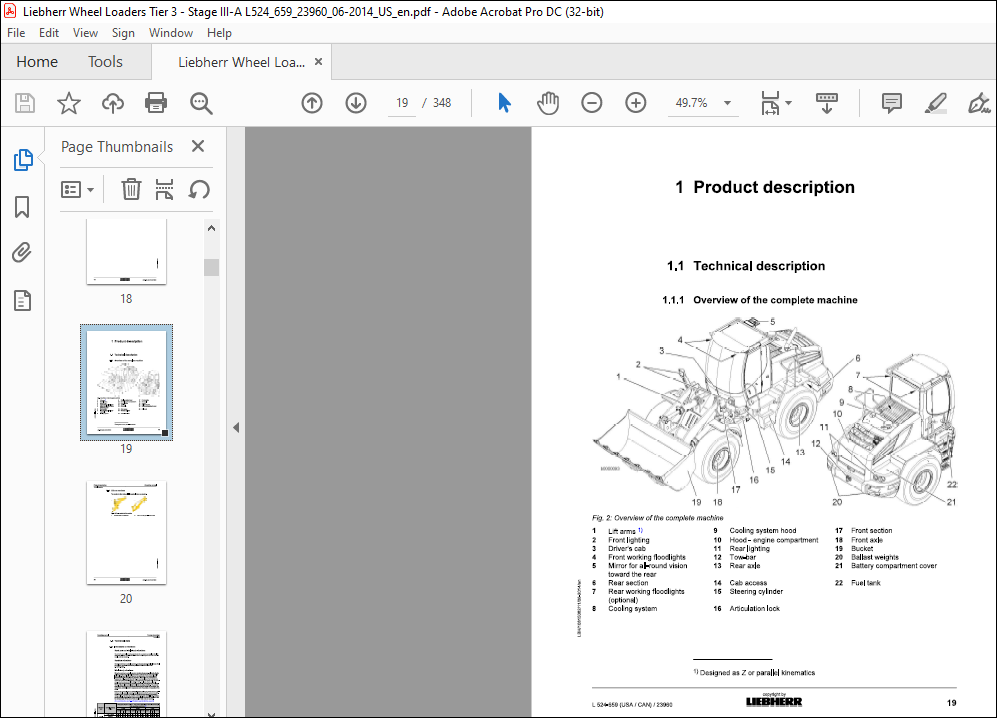Click the footnote link after Lift arms

(x=640, y=530)
